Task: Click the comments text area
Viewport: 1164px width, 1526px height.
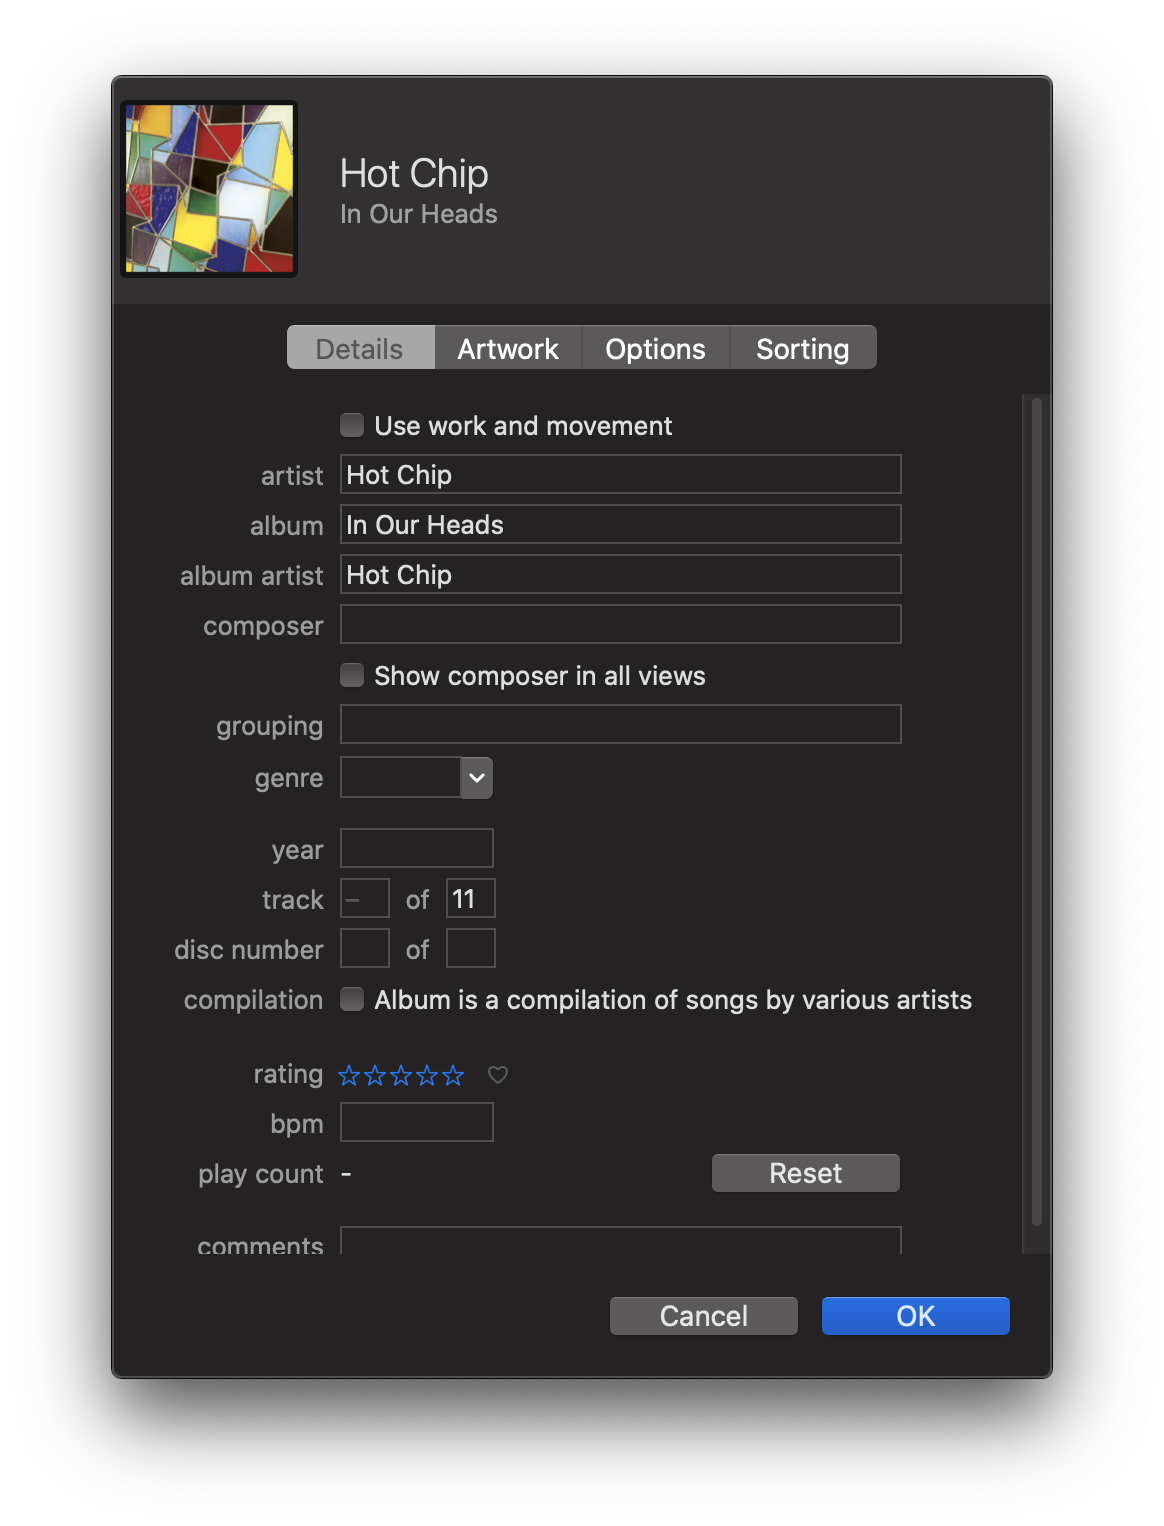Action: pos(621,1240)
